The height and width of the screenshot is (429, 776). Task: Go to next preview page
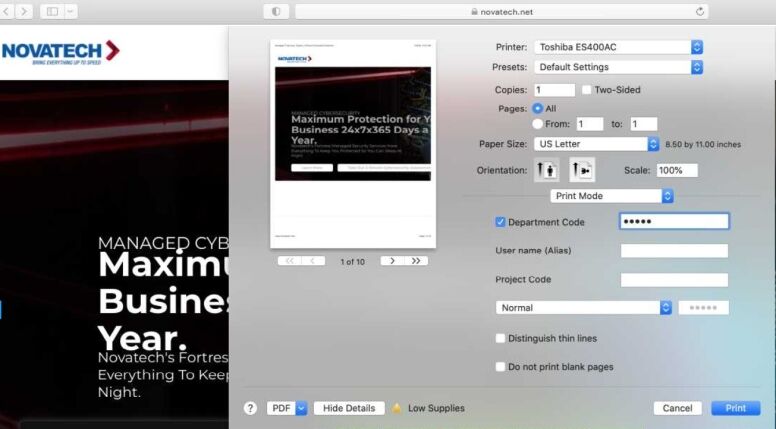391,261
